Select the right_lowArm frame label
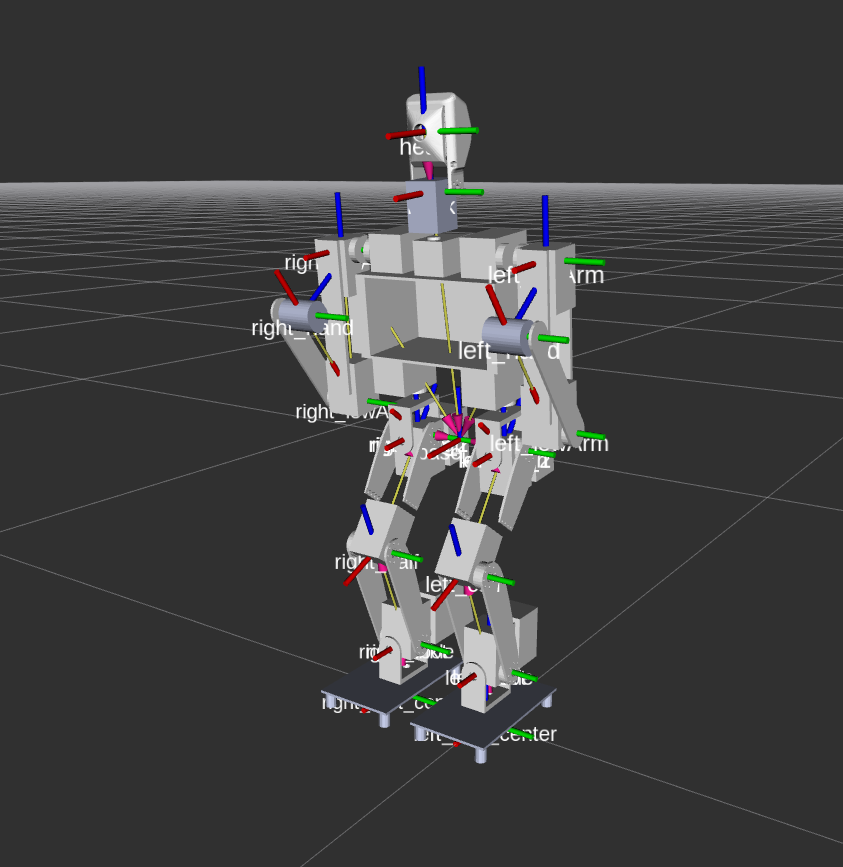This screenshot has height=867, width=843. (x=342, y=411)
